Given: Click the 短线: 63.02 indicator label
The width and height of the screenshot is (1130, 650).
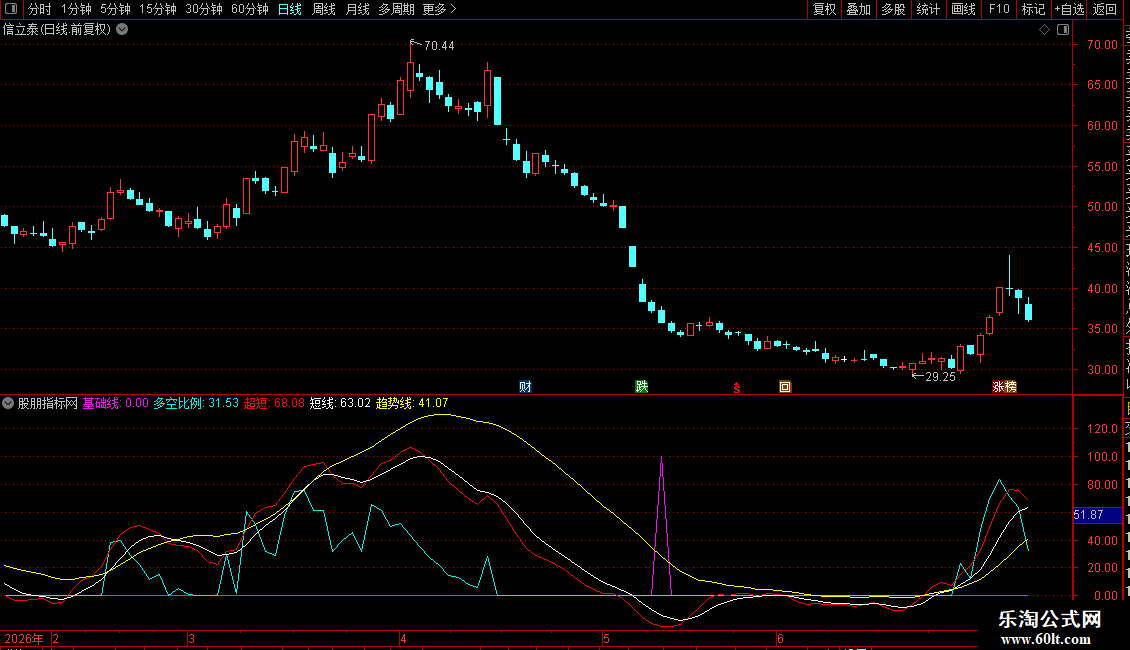Looking at the screenshot, I should click(340, 403).
